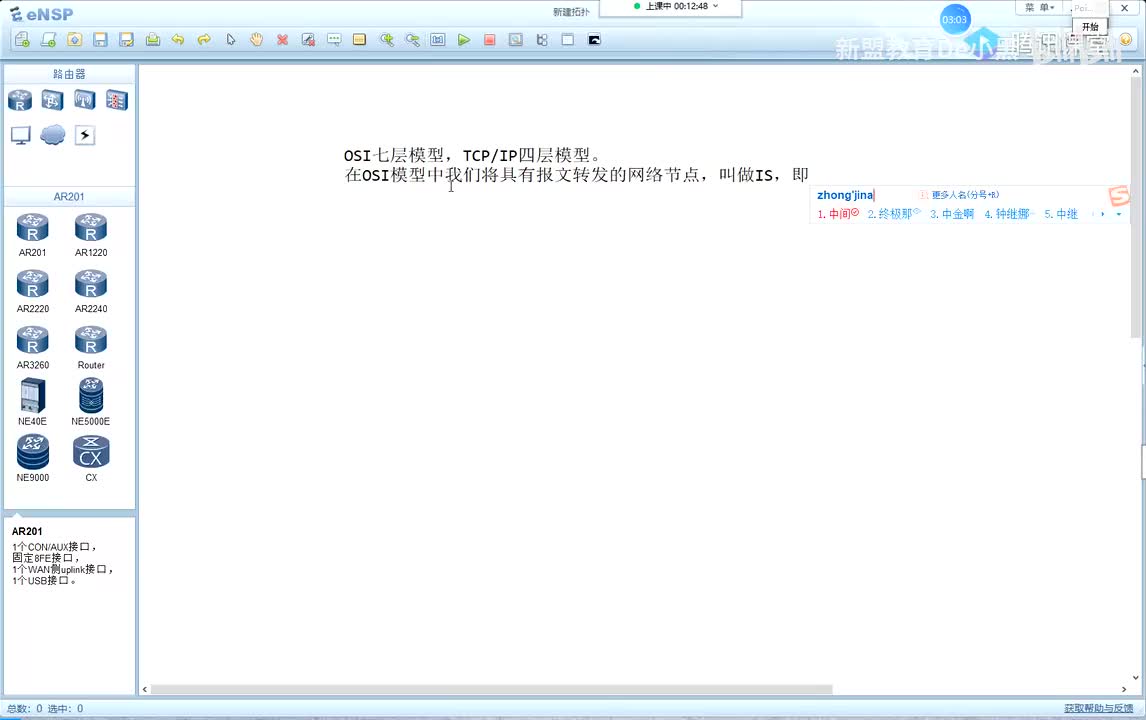Pick the NE9000 router model
This screenshot has height=720, width=1146.
point(32,458)
